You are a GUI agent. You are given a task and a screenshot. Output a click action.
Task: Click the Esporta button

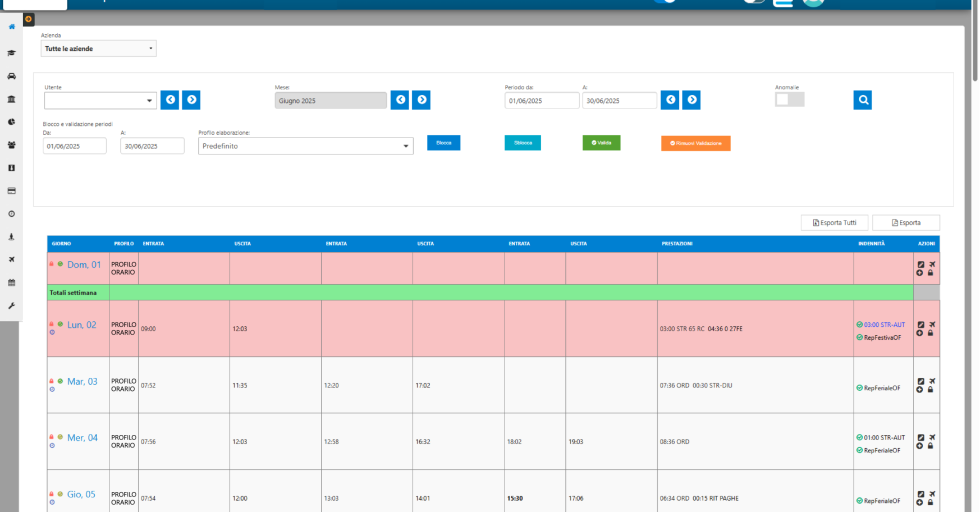click(x=906, y=223)
